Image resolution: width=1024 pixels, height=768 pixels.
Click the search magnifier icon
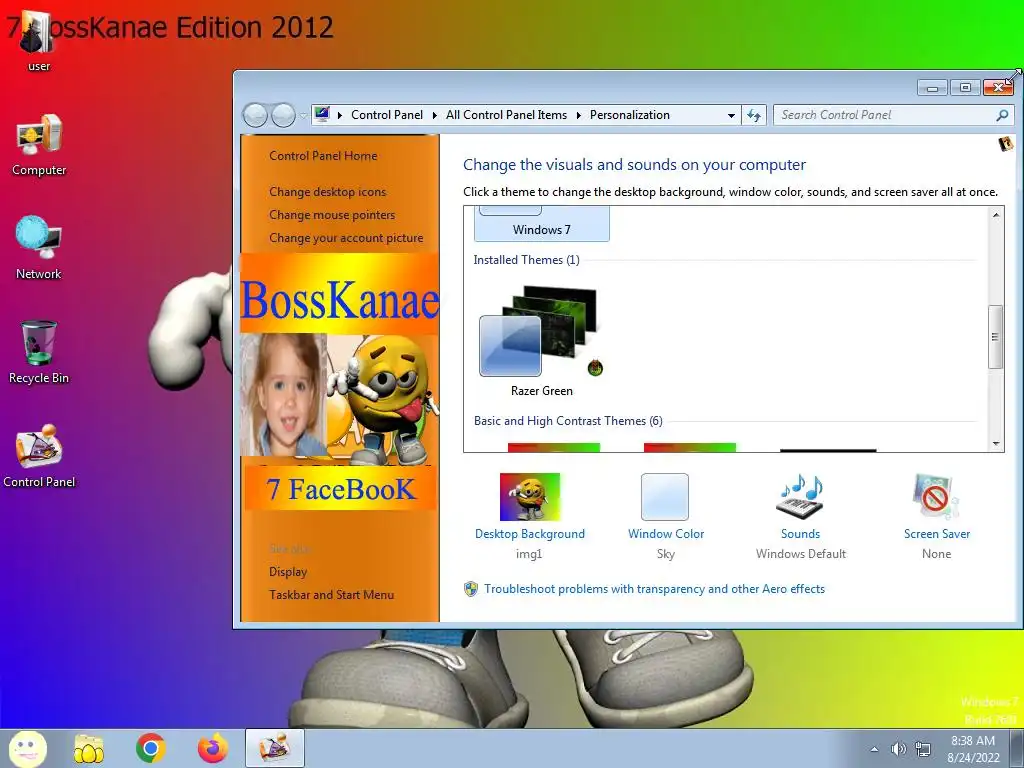(1002, 116)
